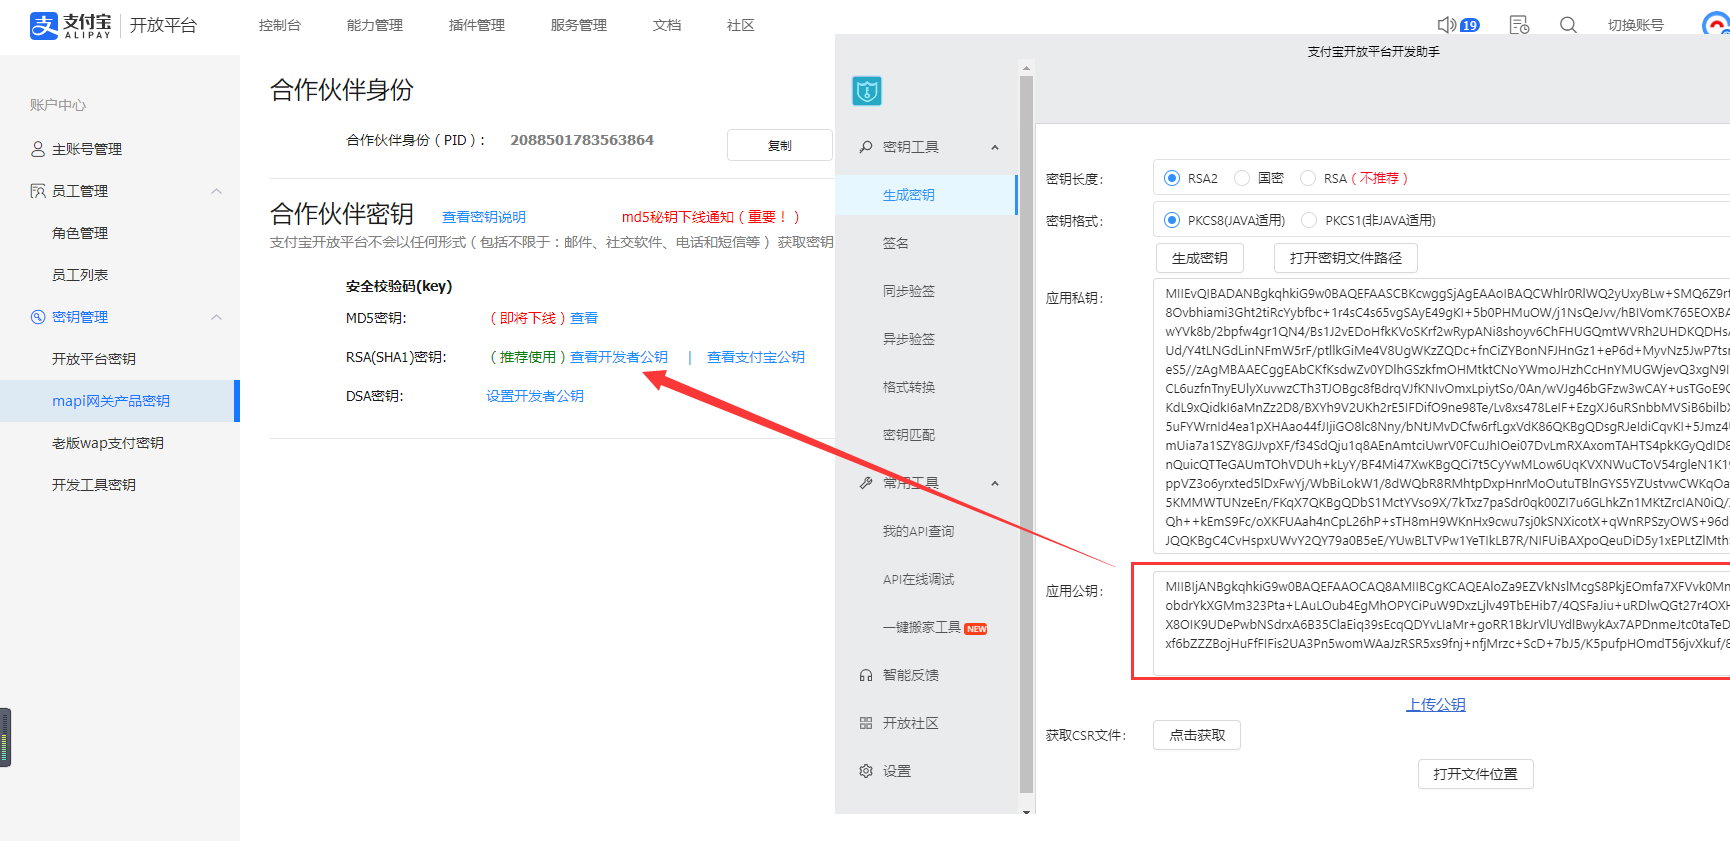Click the wrench icon beside 常用工具
Viewport: 1730px width, 841px height.
coord(866,483)
